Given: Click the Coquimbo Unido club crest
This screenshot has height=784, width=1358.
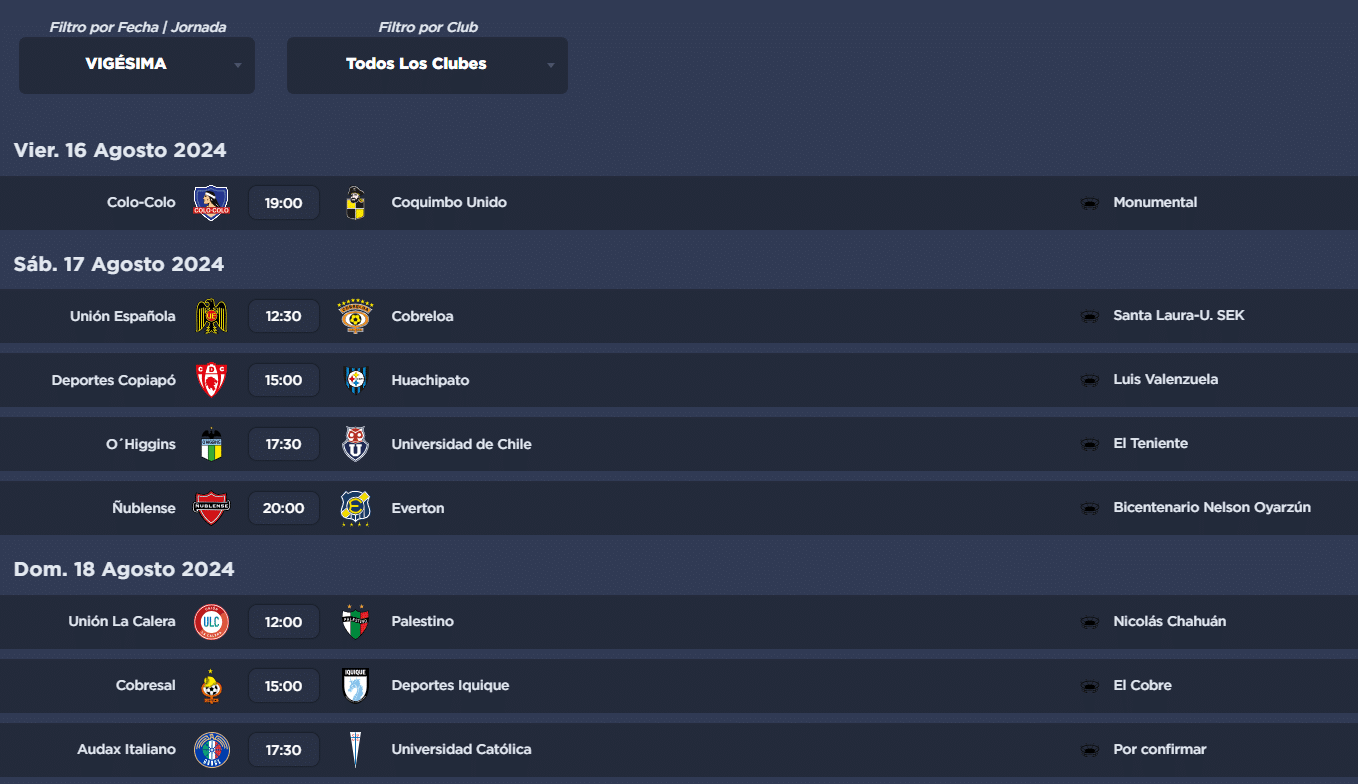Looking at the screenshot, I should pyautogui.click(x=355, y=203).
